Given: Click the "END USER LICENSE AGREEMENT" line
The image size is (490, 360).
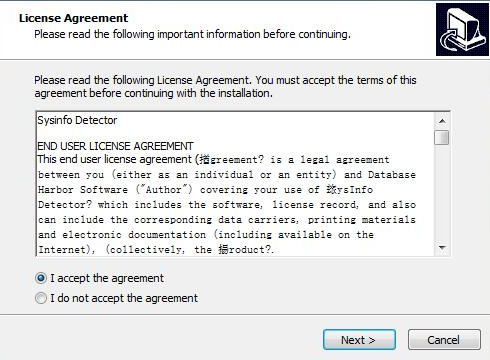Looking at the screenshot, I should click(x=115, y=146).
